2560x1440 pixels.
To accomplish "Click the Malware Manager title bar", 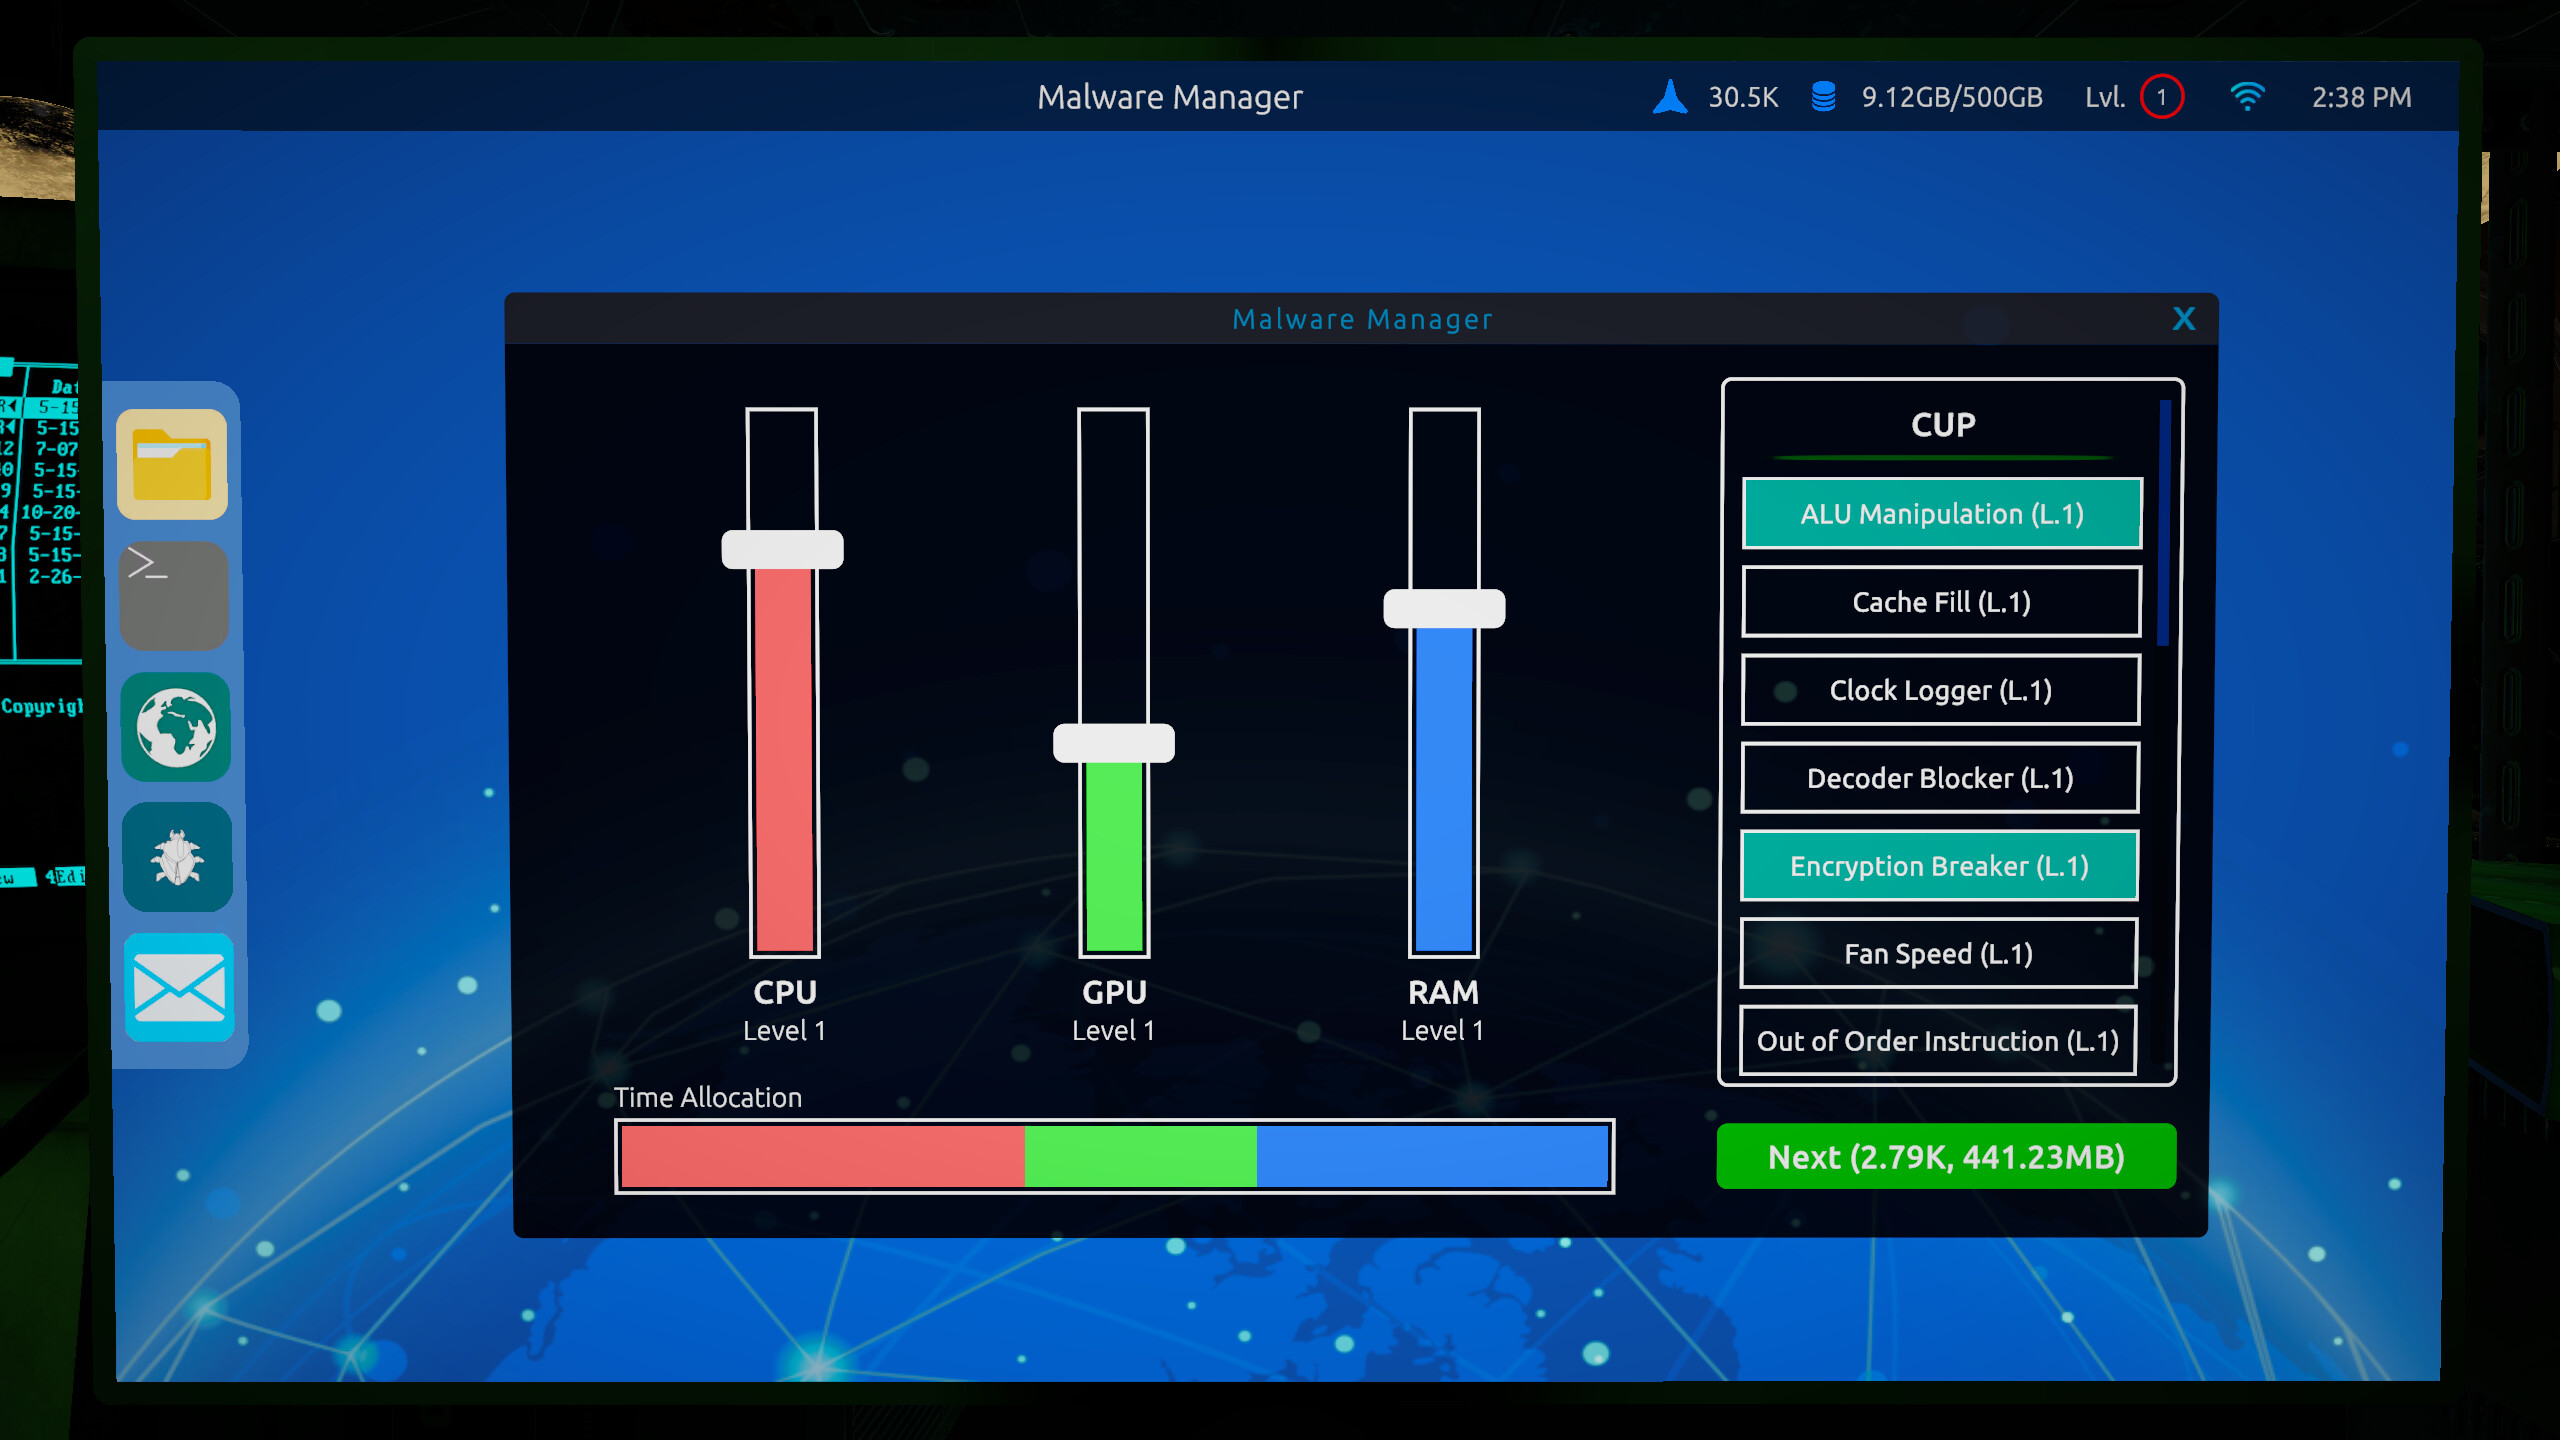I will click(x=1362, y=319).
